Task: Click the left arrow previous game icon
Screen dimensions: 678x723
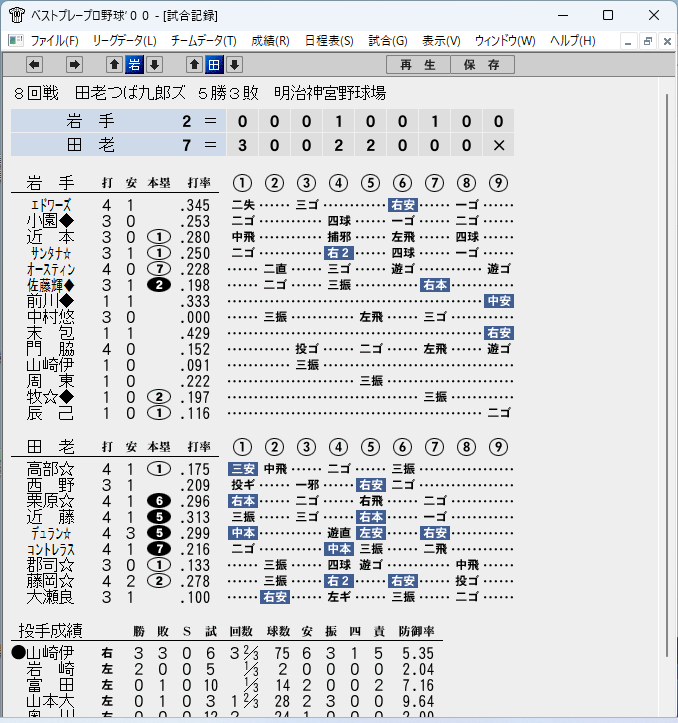Action: 35,65
